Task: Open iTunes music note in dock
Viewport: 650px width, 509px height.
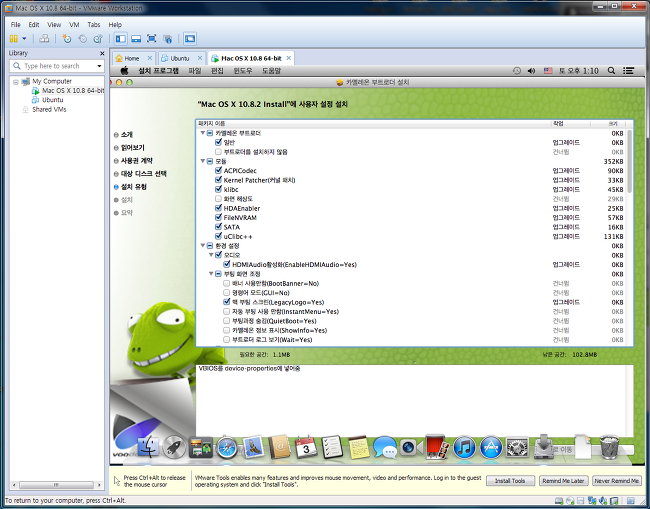Action: pos(464,447)
